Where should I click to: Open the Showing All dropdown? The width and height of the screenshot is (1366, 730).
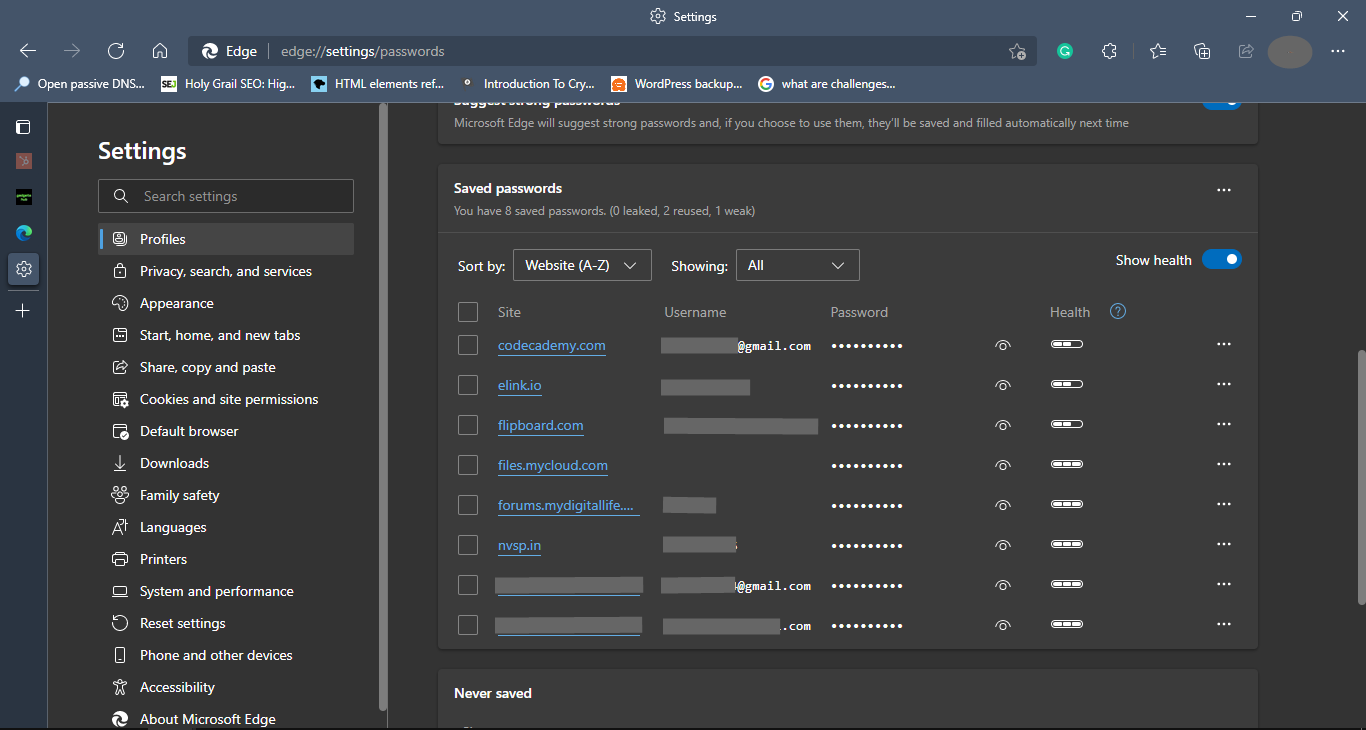tap(797, 265)
